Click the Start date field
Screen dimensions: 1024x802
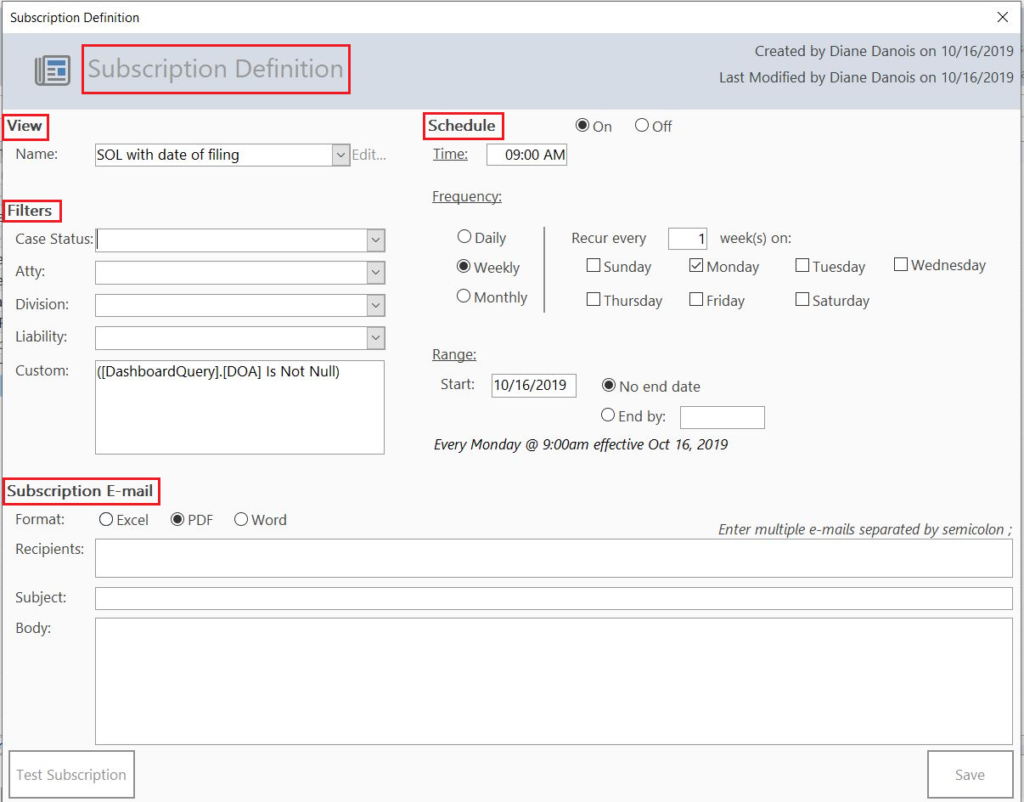(534, 385)
